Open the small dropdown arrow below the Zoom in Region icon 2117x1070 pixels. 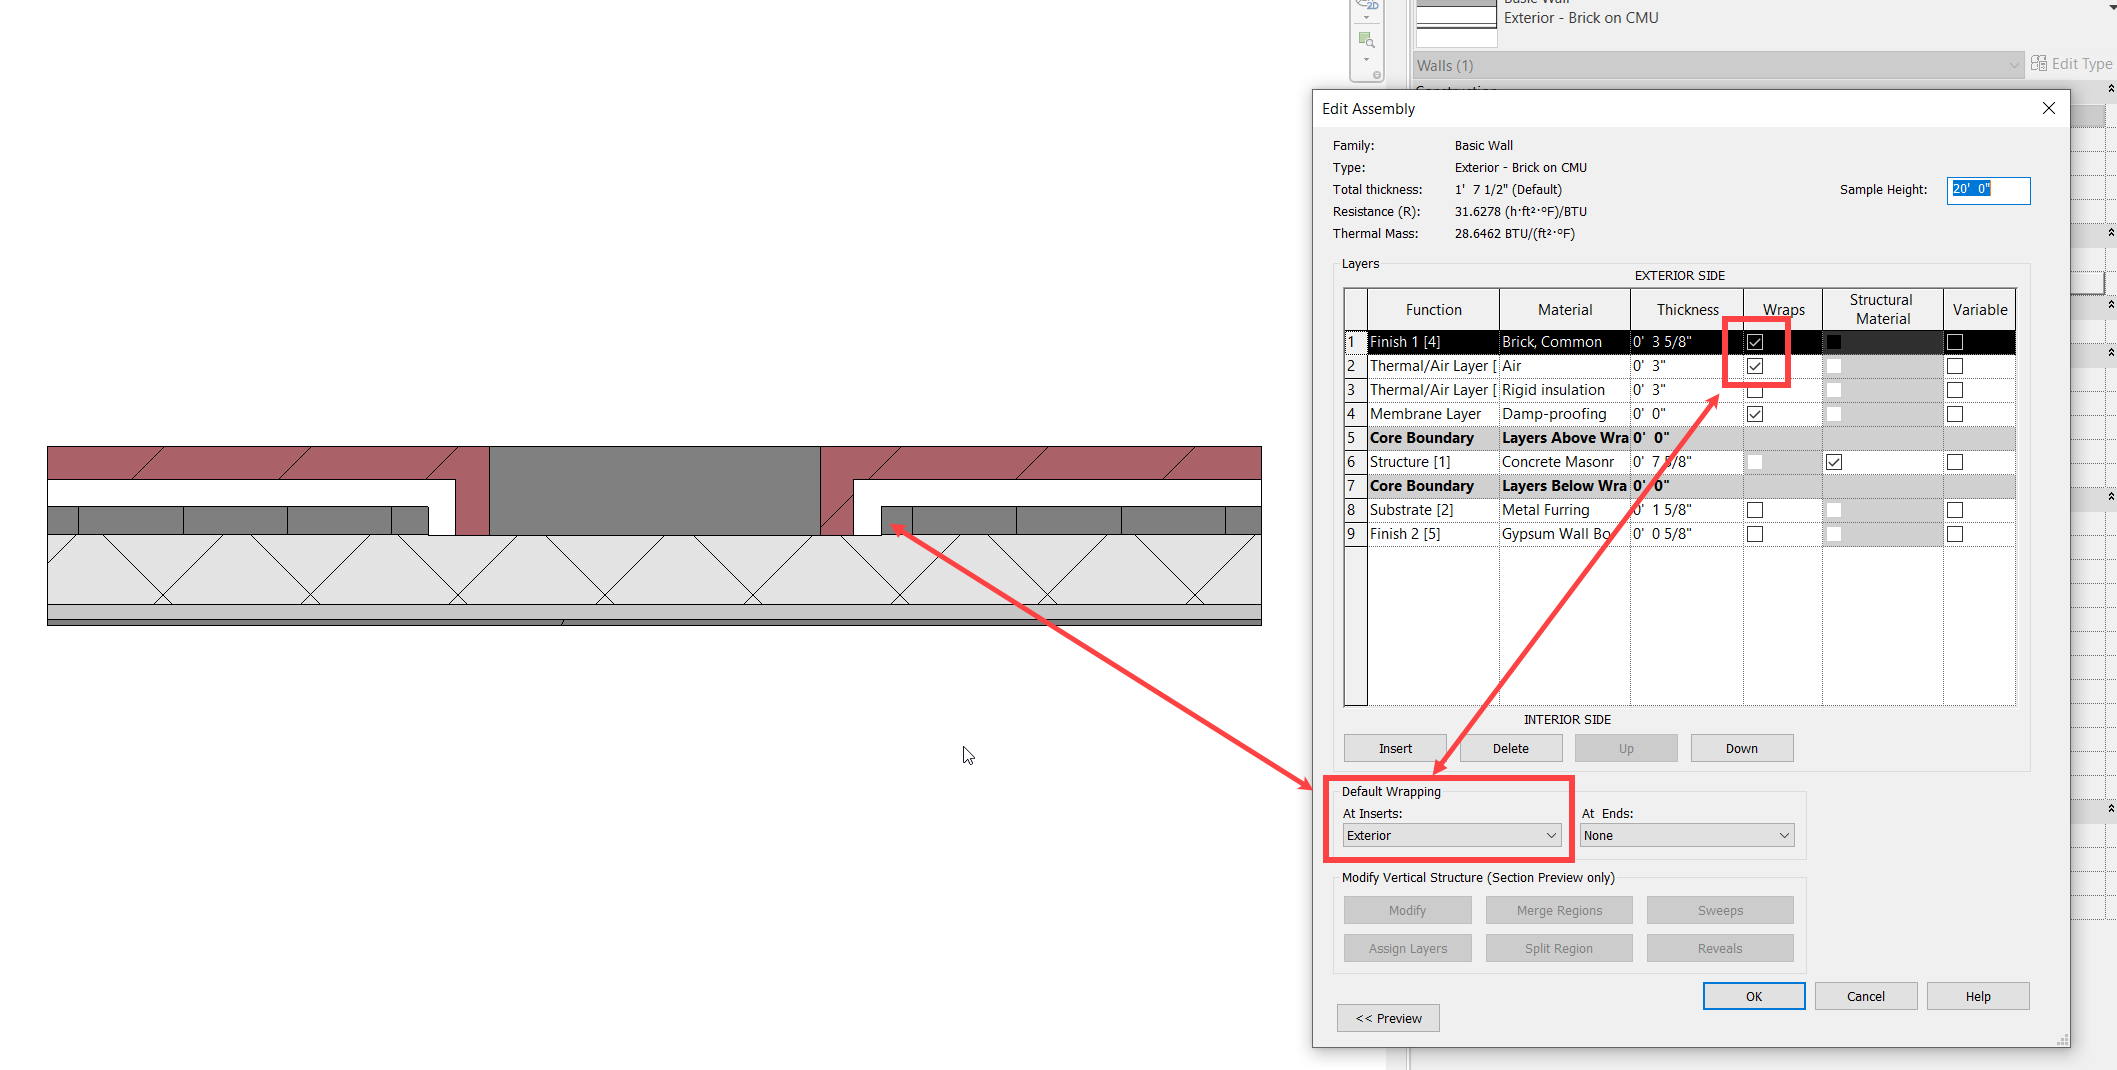pos(1366,59)
